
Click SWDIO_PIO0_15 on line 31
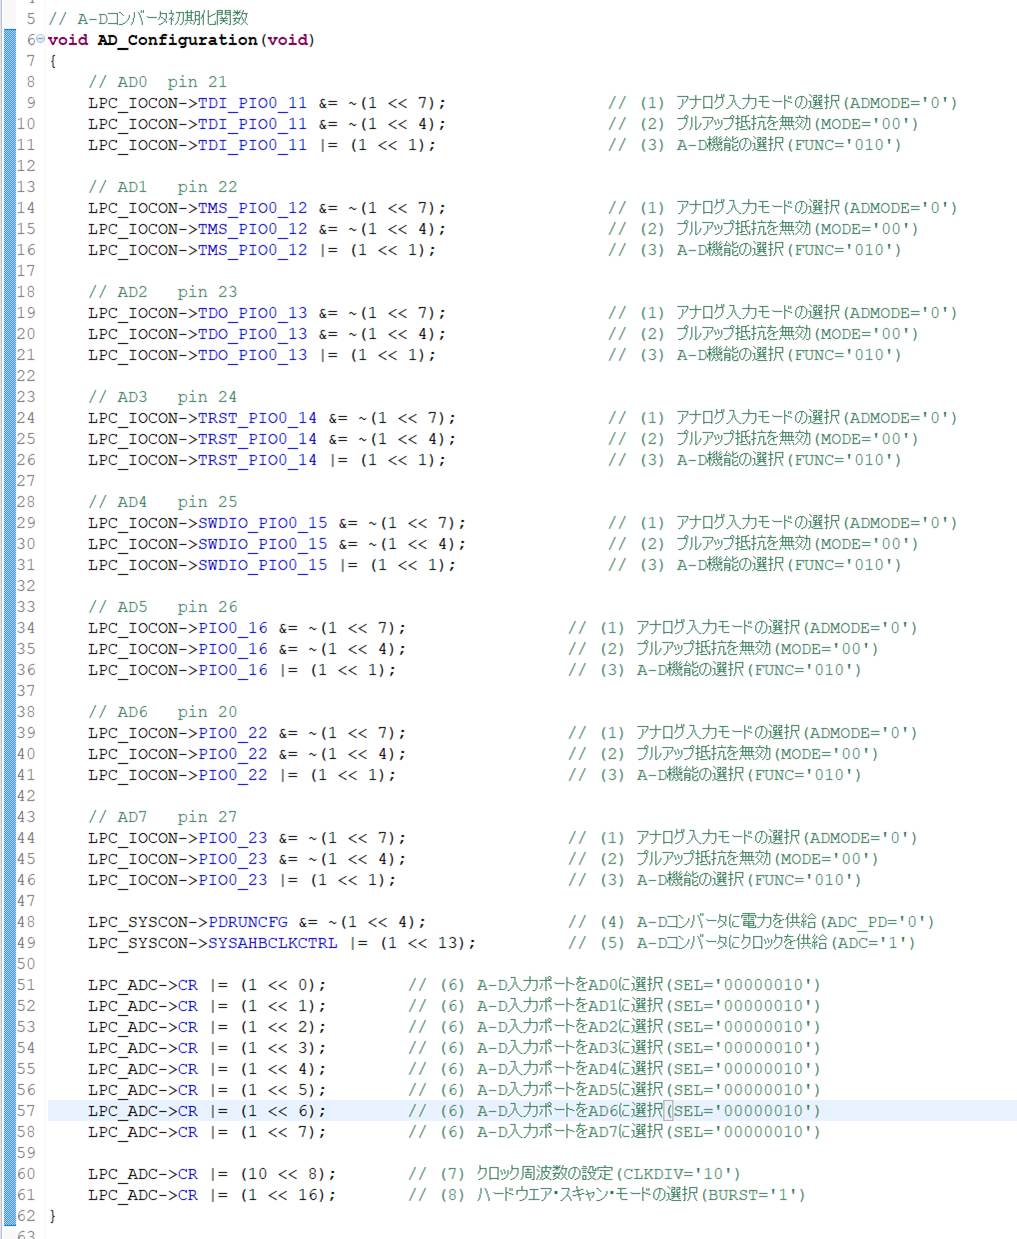point(262,565)
